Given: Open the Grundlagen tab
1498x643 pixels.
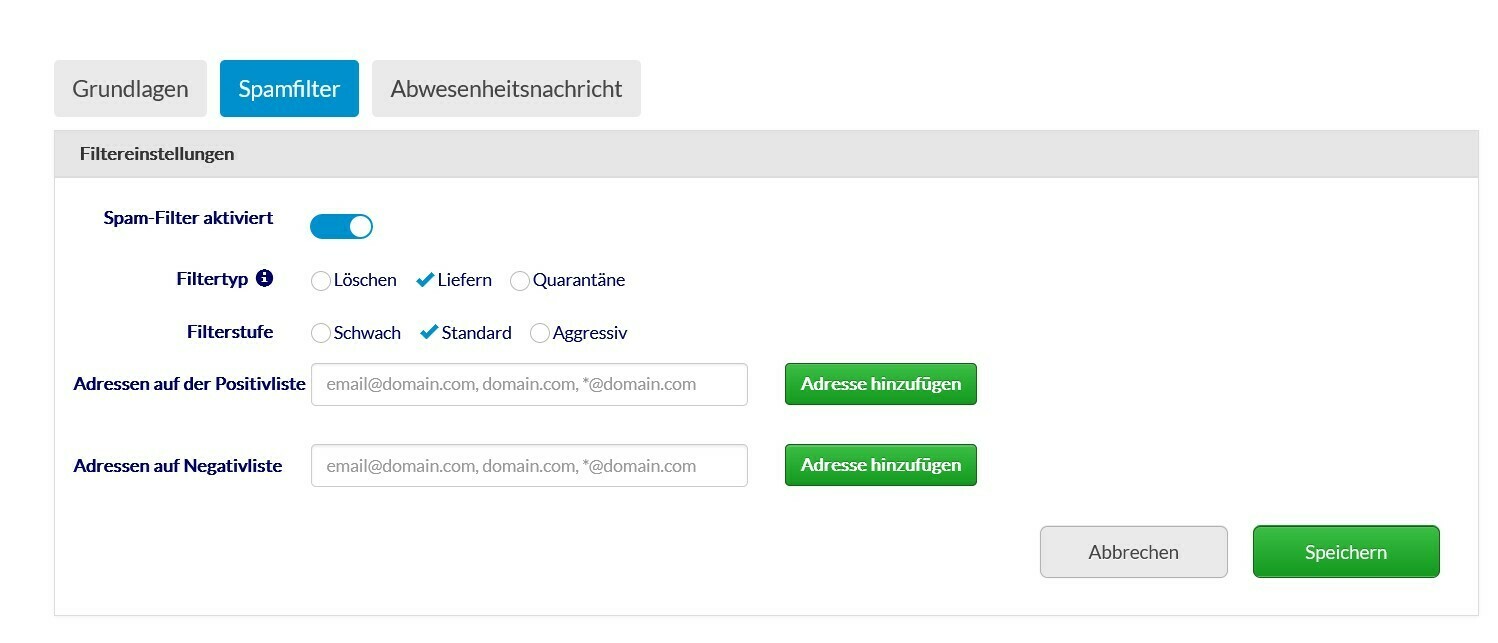Looking at the screenshot, I should click(x=130, y=88).
